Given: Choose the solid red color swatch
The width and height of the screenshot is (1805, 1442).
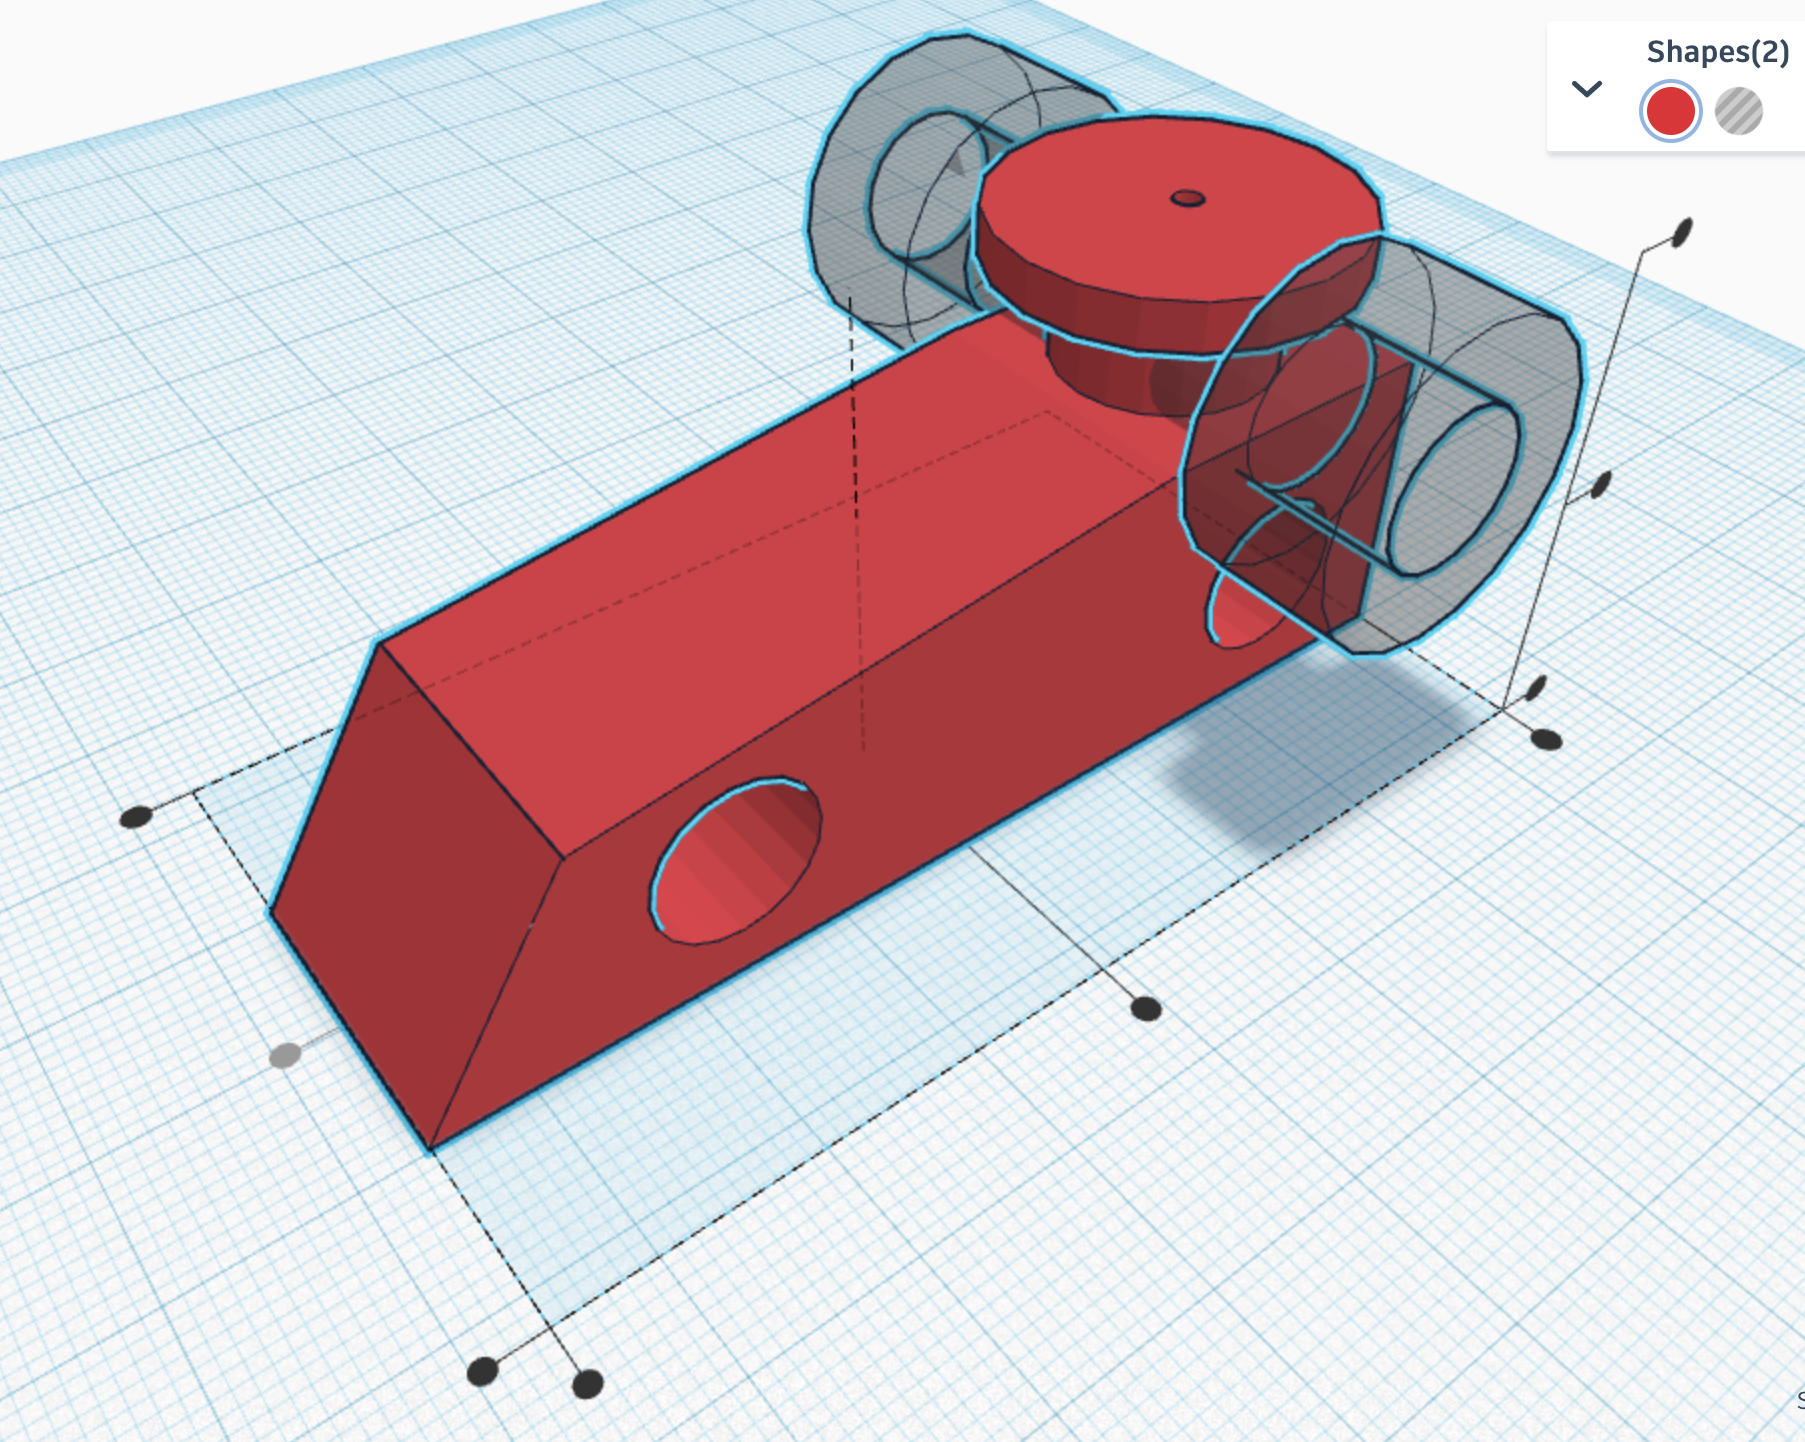Looking at the screenshot, I should pyautogui.click(x=1670, y=111).
